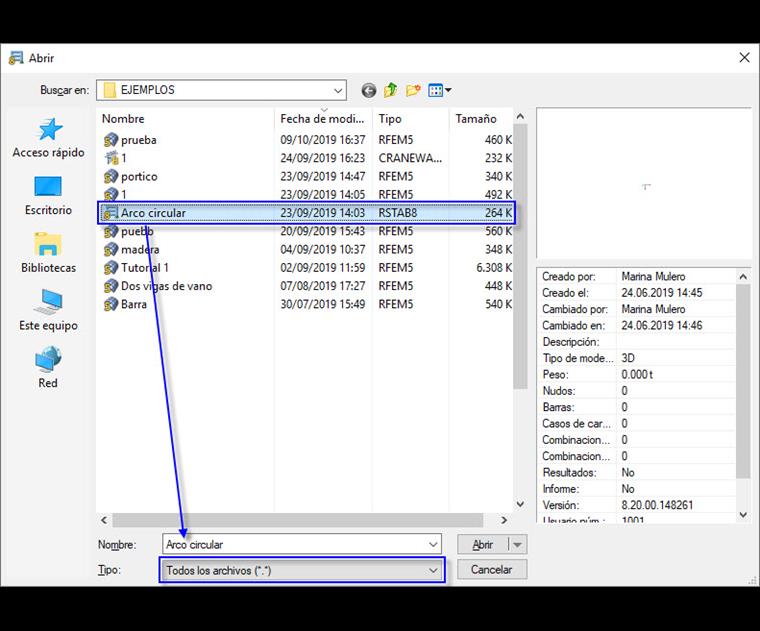
Task: Select the prueba file icon
Action: coord(111,140)
